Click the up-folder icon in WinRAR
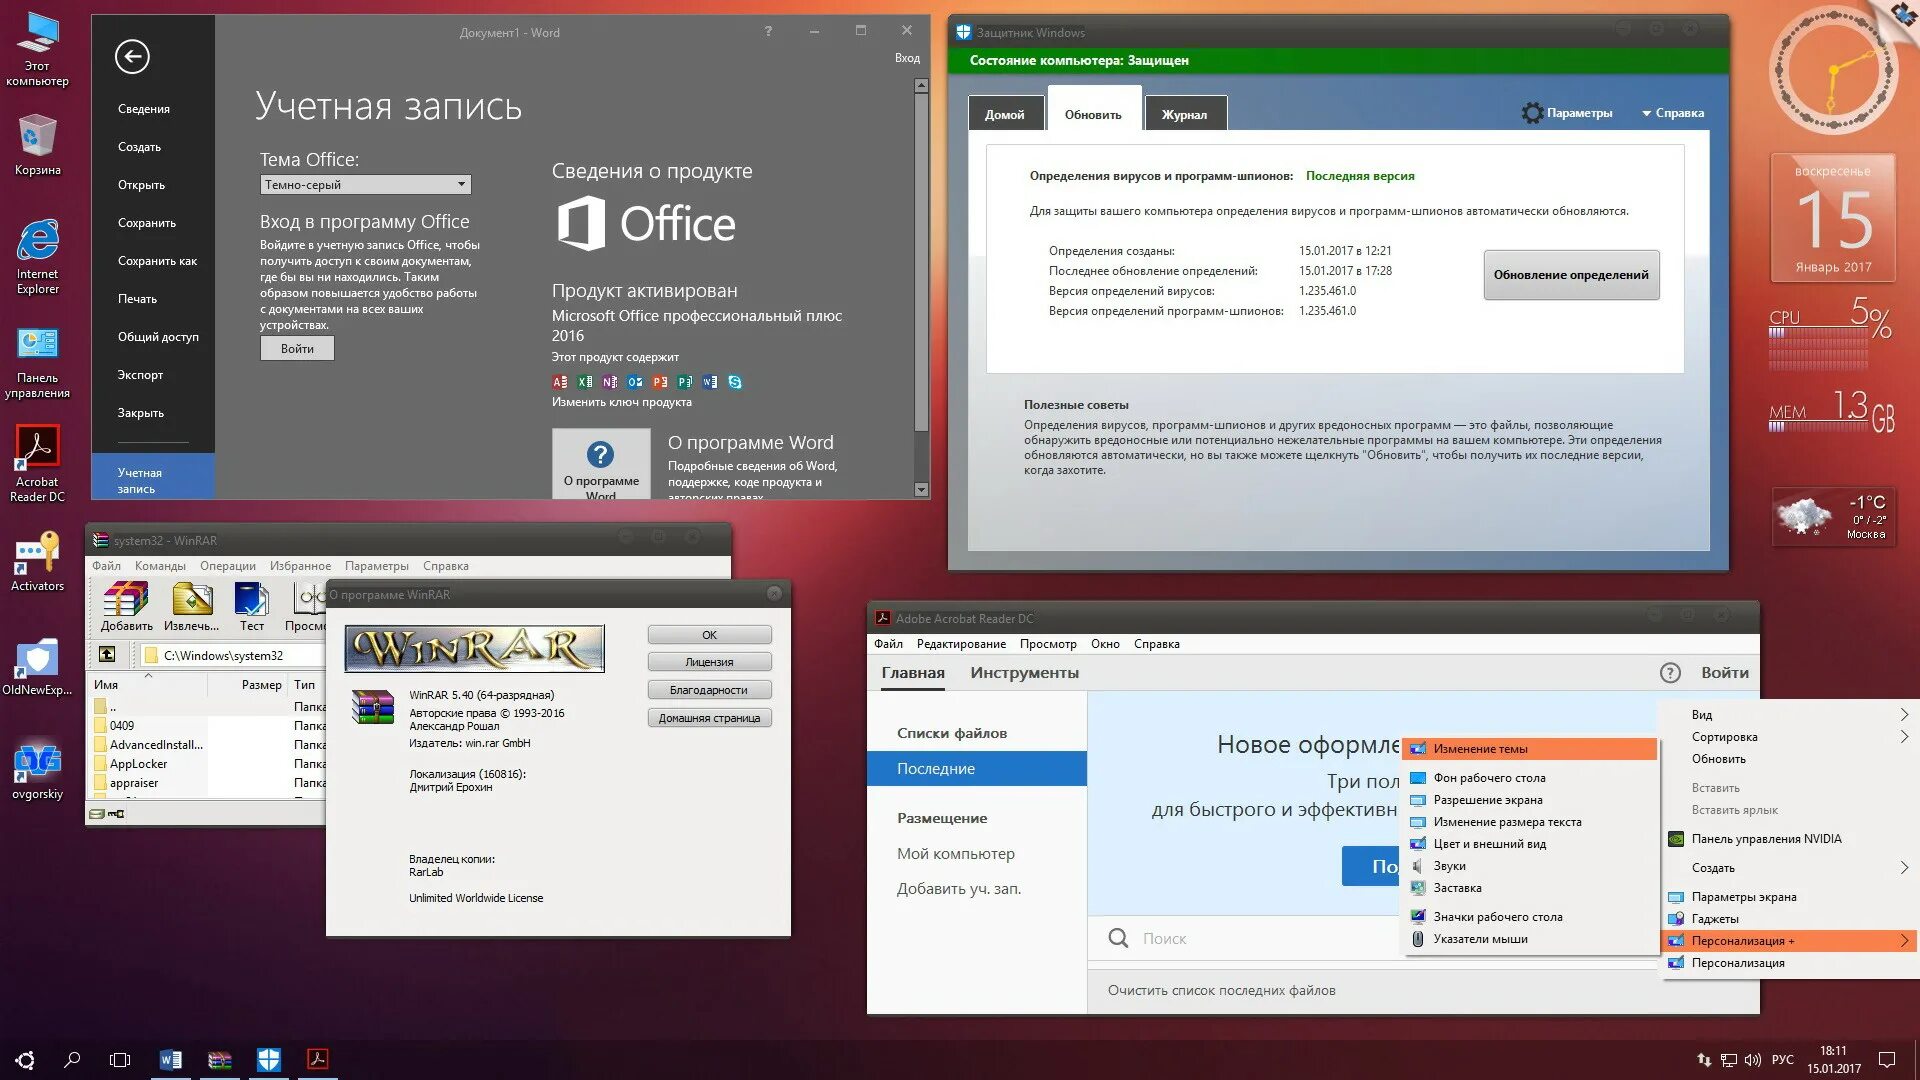 point(107,655)
